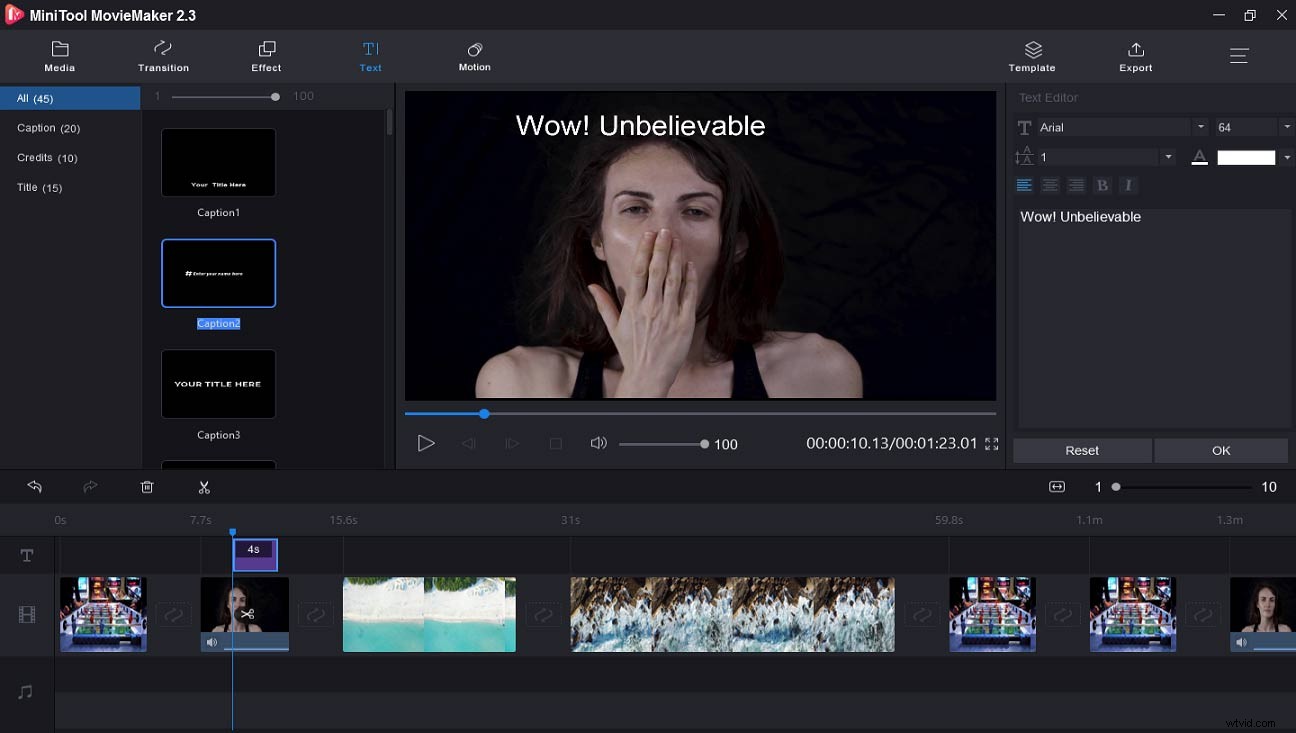Click the Export icon
This screenshot has width=1296, height=733.
point(1135,55)
